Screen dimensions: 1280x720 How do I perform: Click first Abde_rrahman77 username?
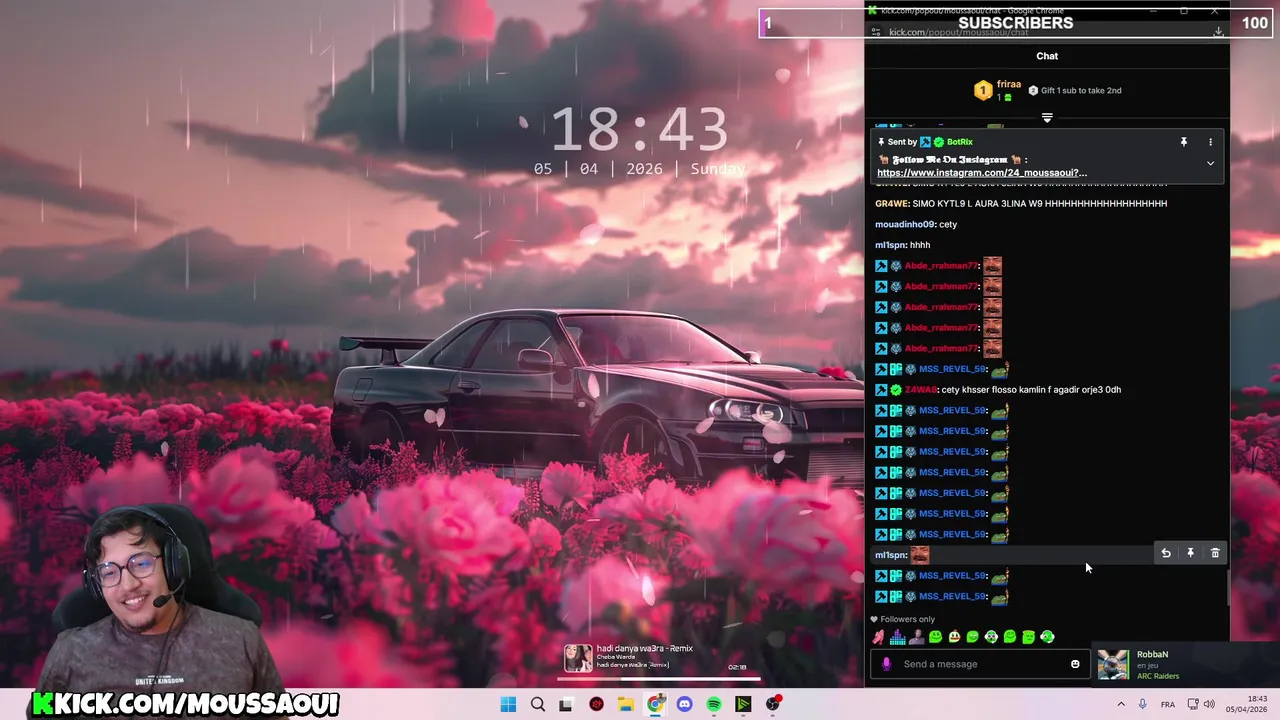click(x=941, y=266)
